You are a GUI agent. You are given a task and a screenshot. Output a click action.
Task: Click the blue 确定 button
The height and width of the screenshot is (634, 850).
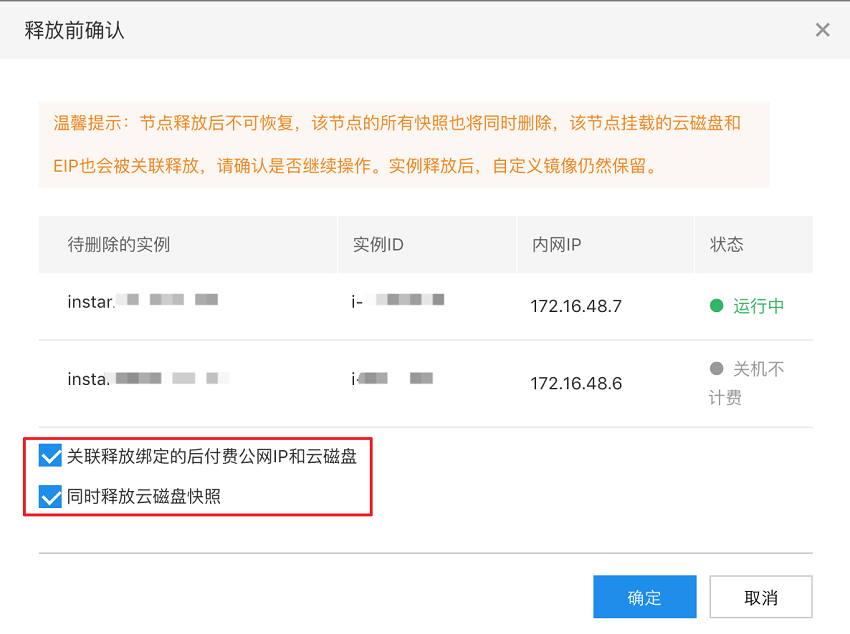tap(644, 597)
